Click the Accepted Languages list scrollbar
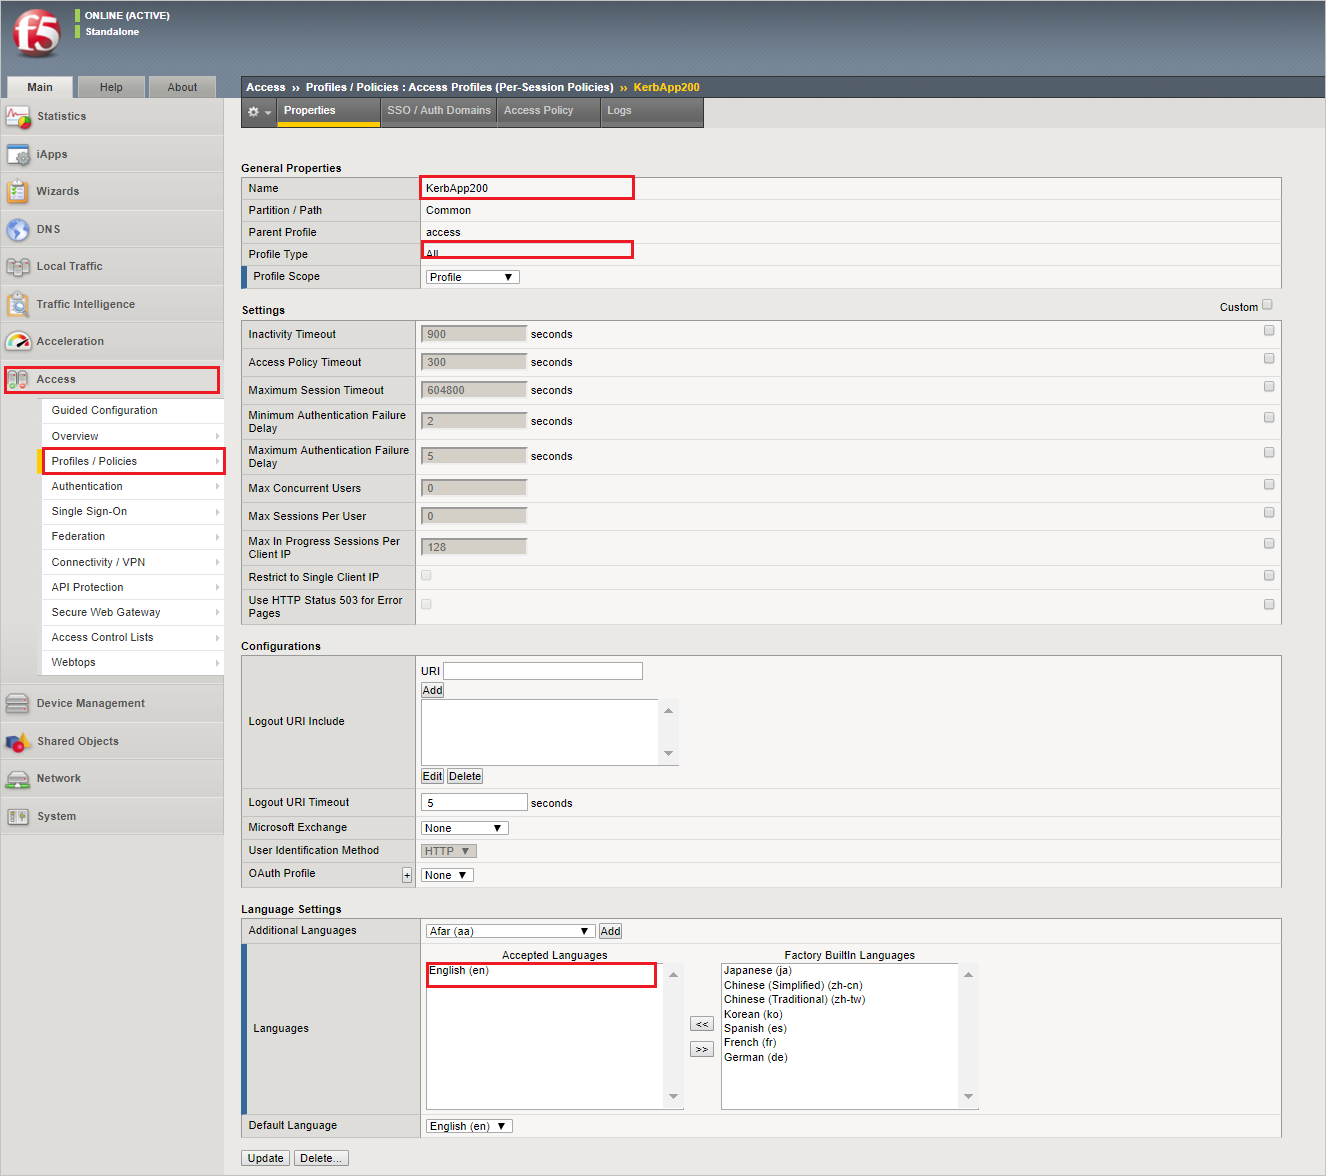Viewport: 1326px width, 1176px height. pyautogui.click(x=673, y=1036)
